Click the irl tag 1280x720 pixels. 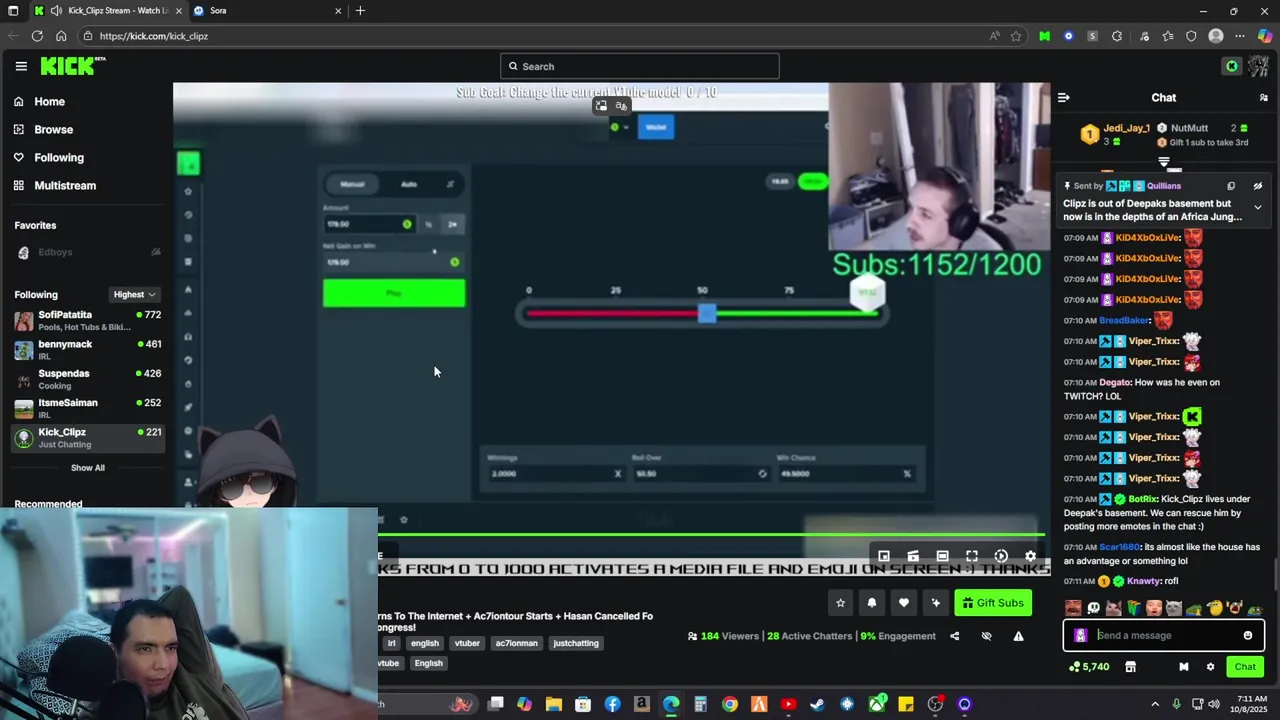coord(391,643)
